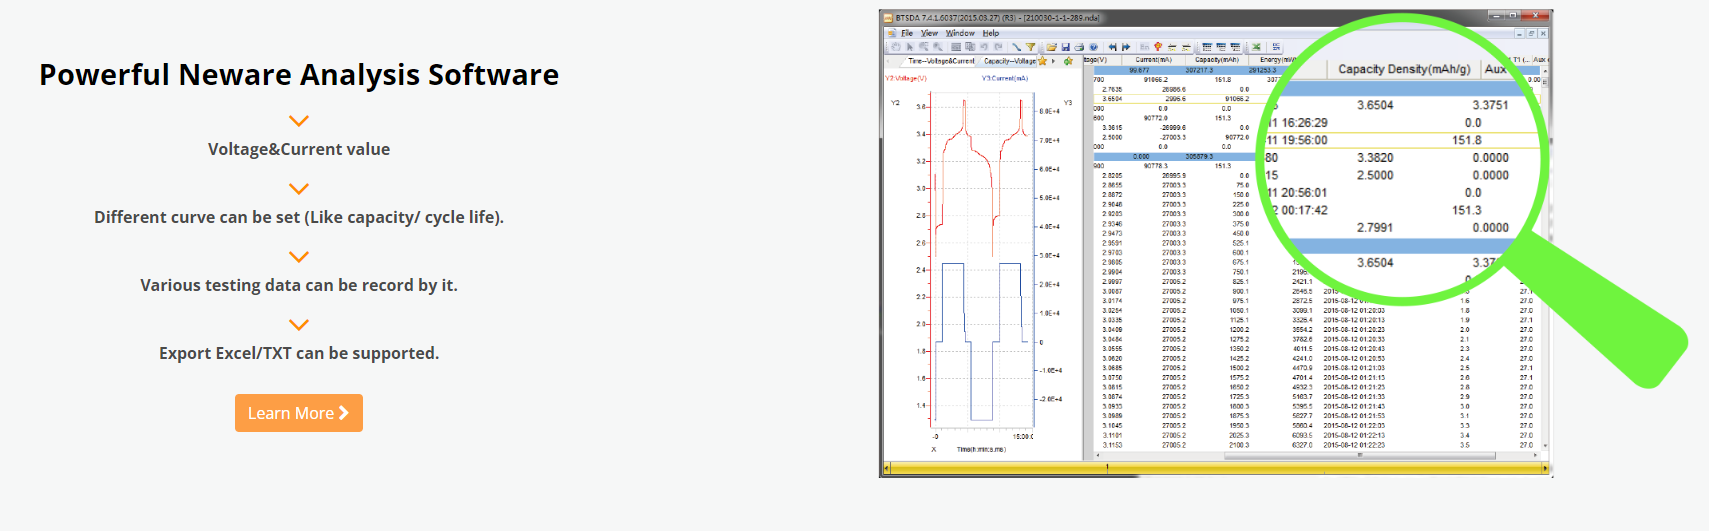
Task: Minimize the inner document window
Action: 1520,33
